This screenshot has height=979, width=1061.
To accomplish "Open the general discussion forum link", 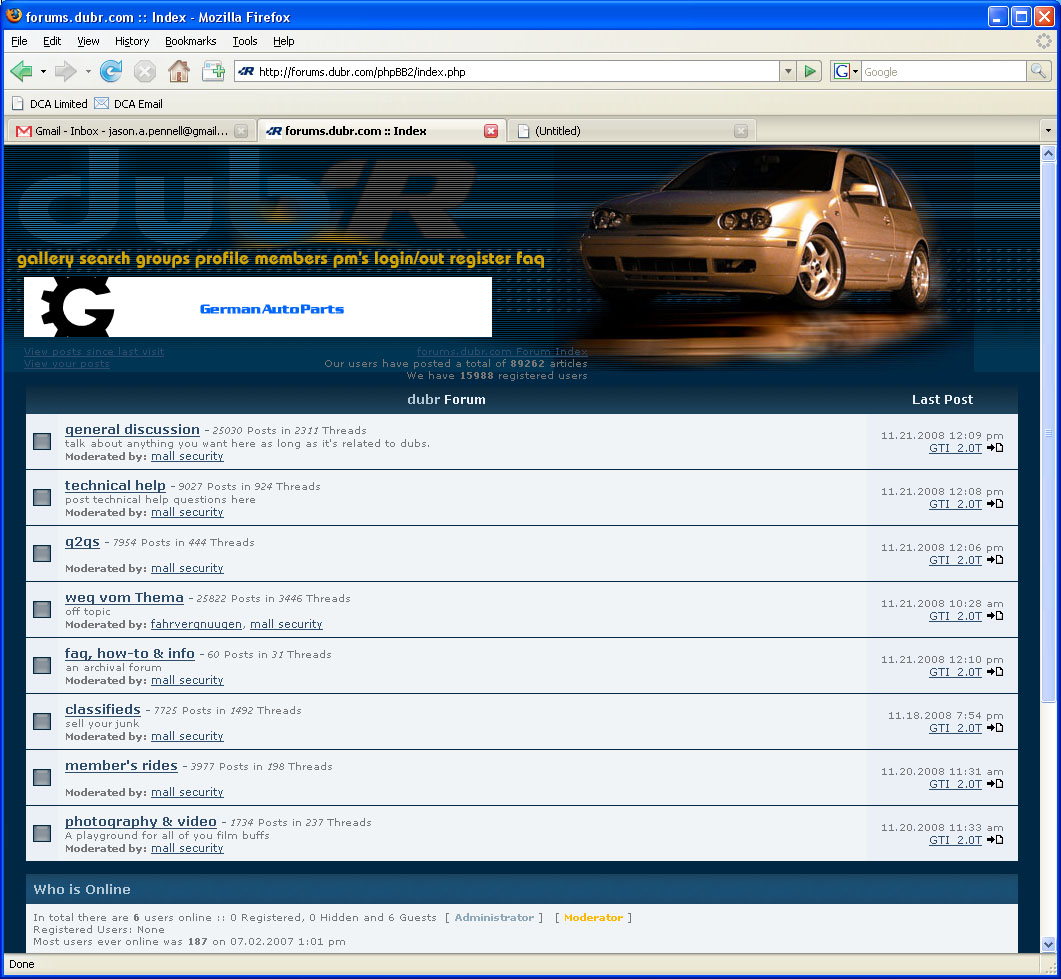I will [x=132, y=430].
